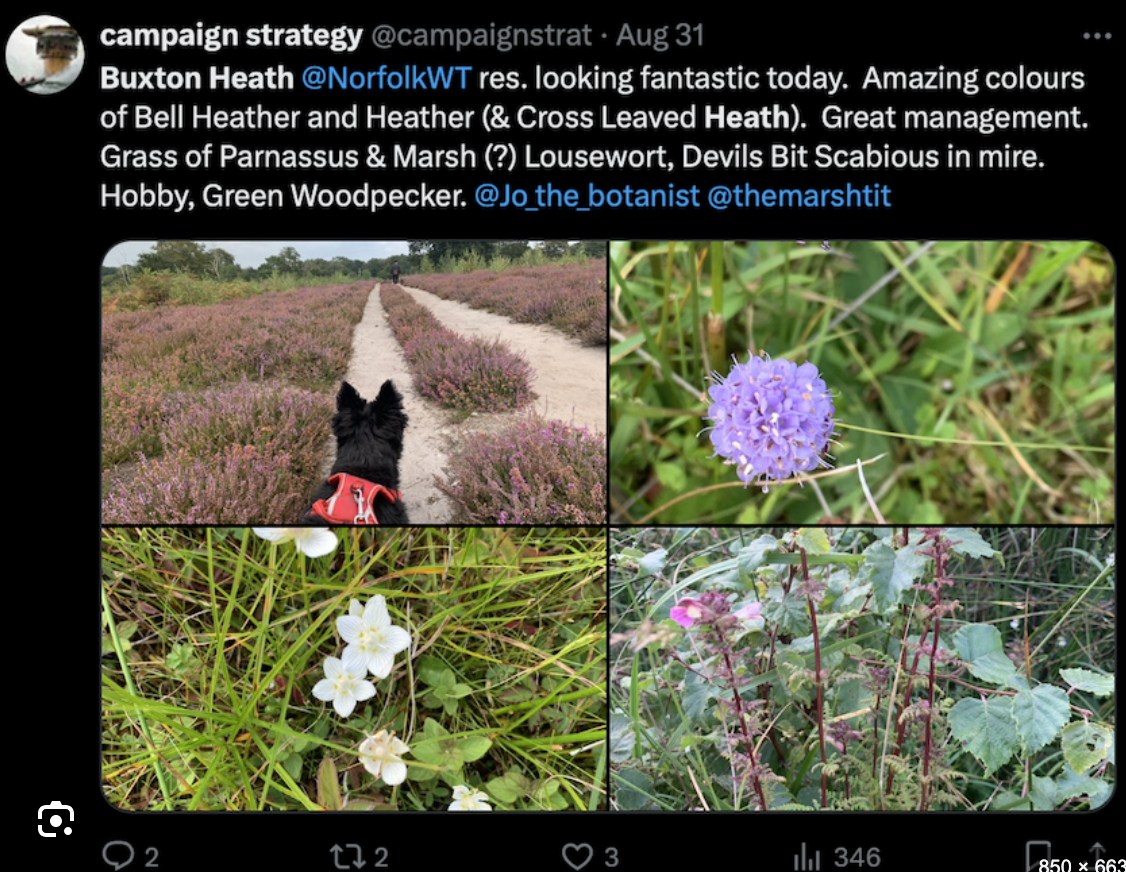Click the 850 × 663 image size label
1126x872 pixels.
coord(1080,864)
